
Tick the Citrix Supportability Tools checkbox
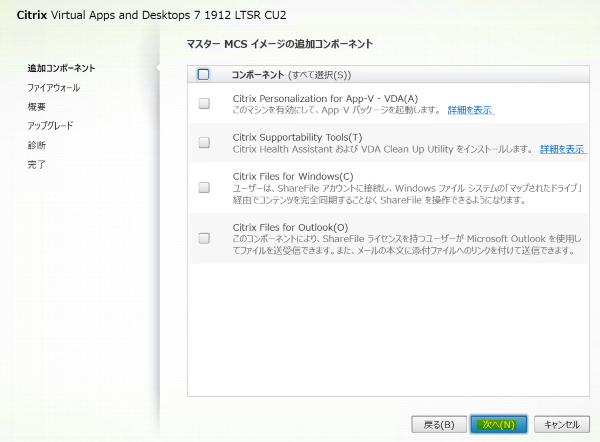click(x=204, y=142)
